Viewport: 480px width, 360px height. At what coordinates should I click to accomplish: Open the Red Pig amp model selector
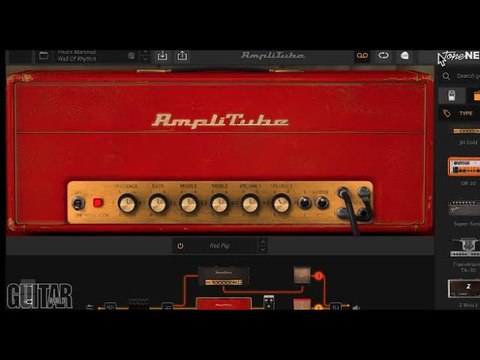click(219, 246)
